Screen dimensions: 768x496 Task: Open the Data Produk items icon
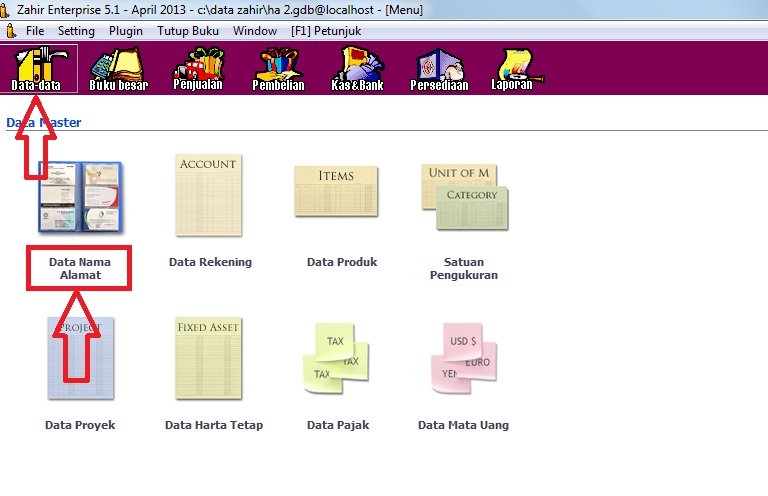[x=335, y=194]
